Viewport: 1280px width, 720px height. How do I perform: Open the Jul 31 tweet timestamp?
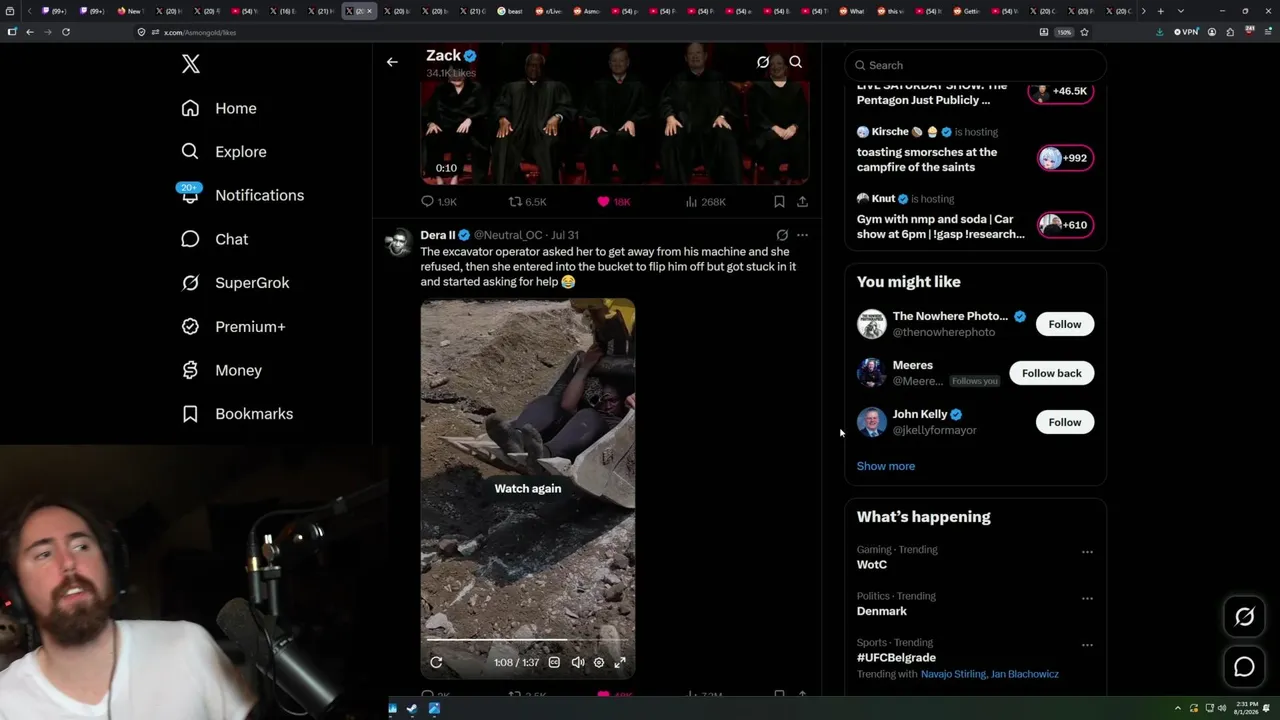tap(565, 235)
